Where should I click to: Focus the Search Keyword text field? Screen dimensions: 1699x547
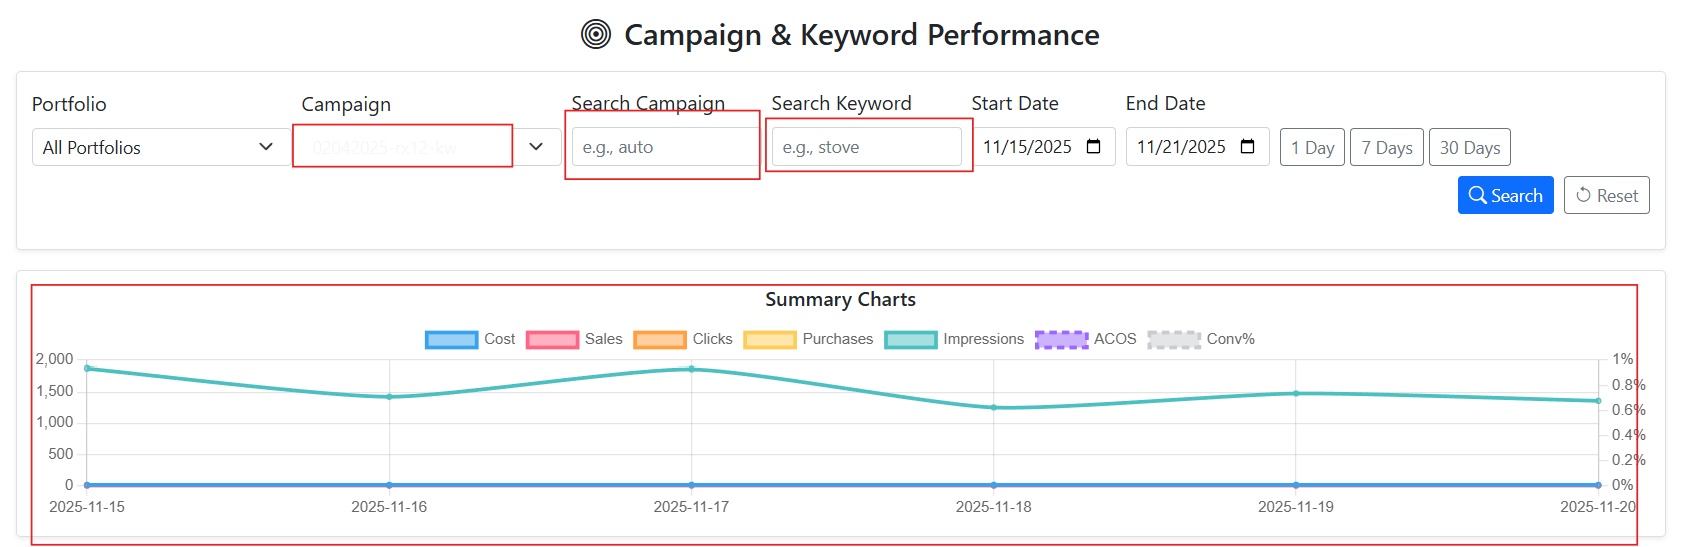click(866, 147)
